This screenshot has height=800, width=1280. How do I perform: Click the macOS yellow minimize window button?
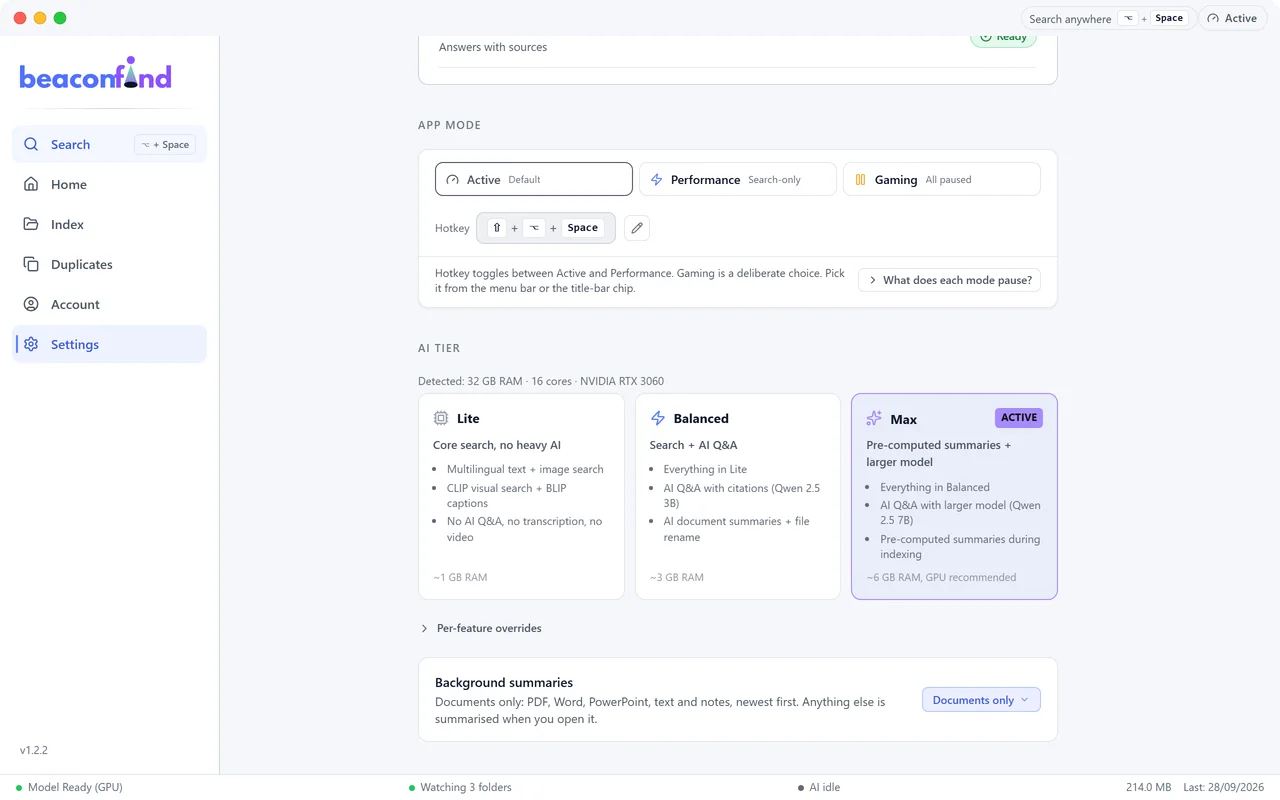[40, 18]
